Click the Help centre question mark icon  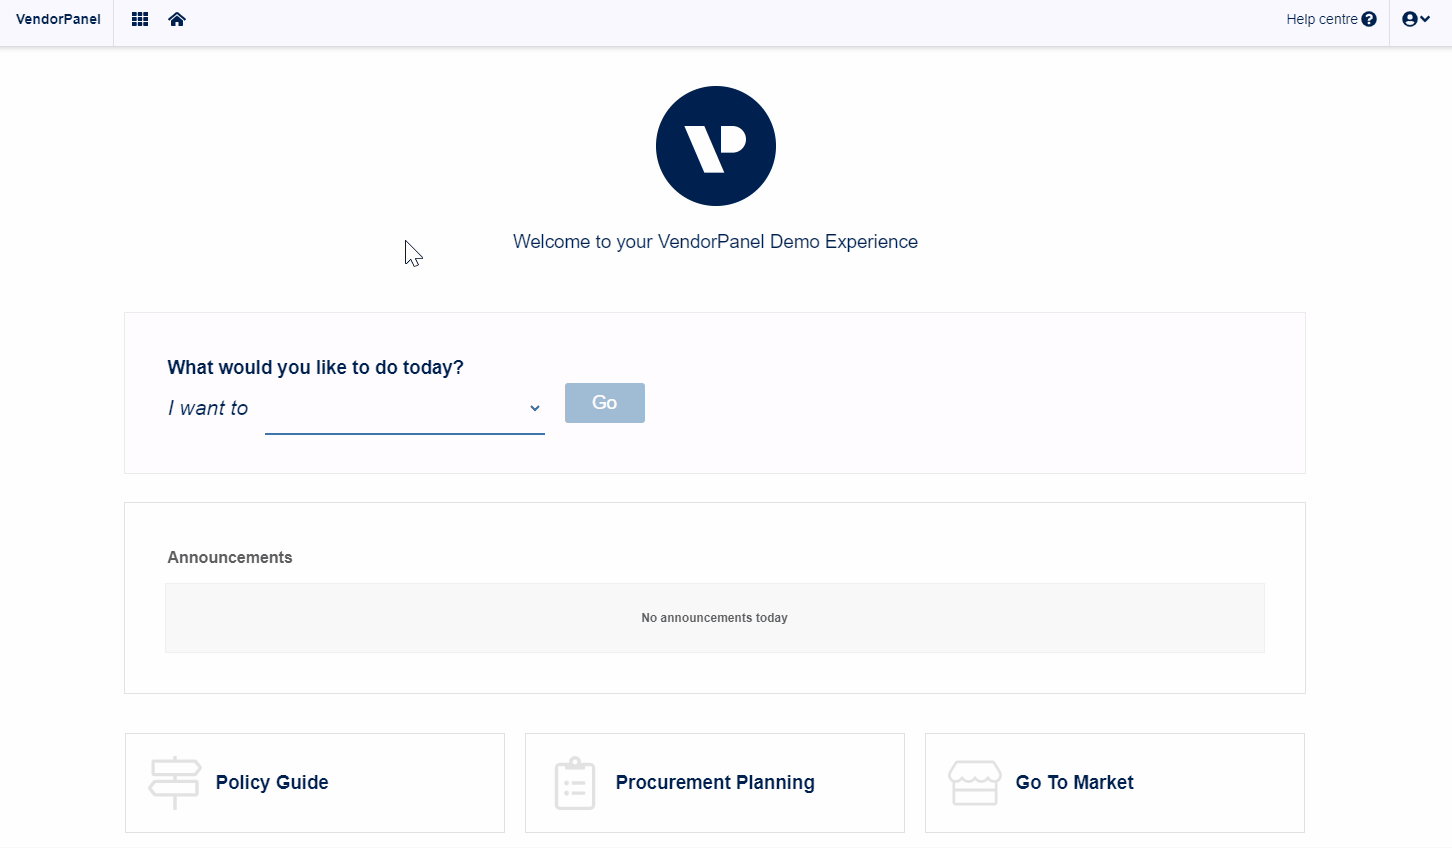point(1369,19)
